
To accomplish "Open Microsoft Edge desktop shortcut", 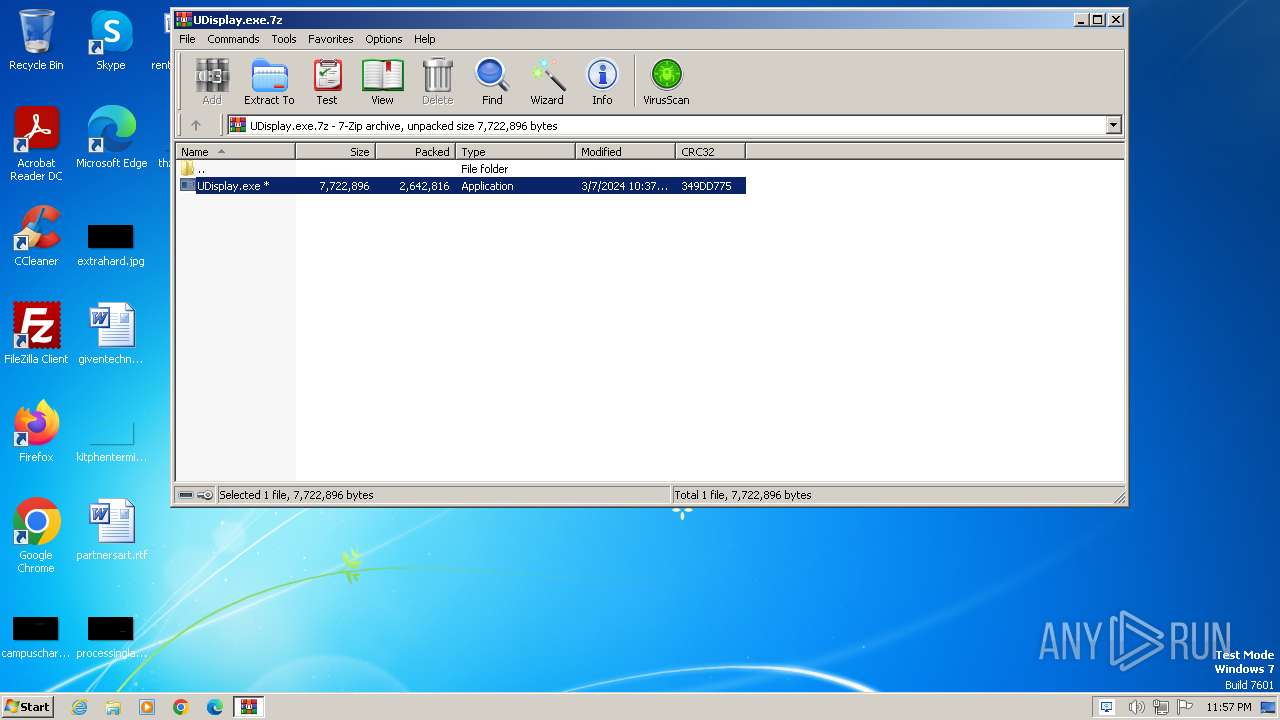I will [111, 138].
